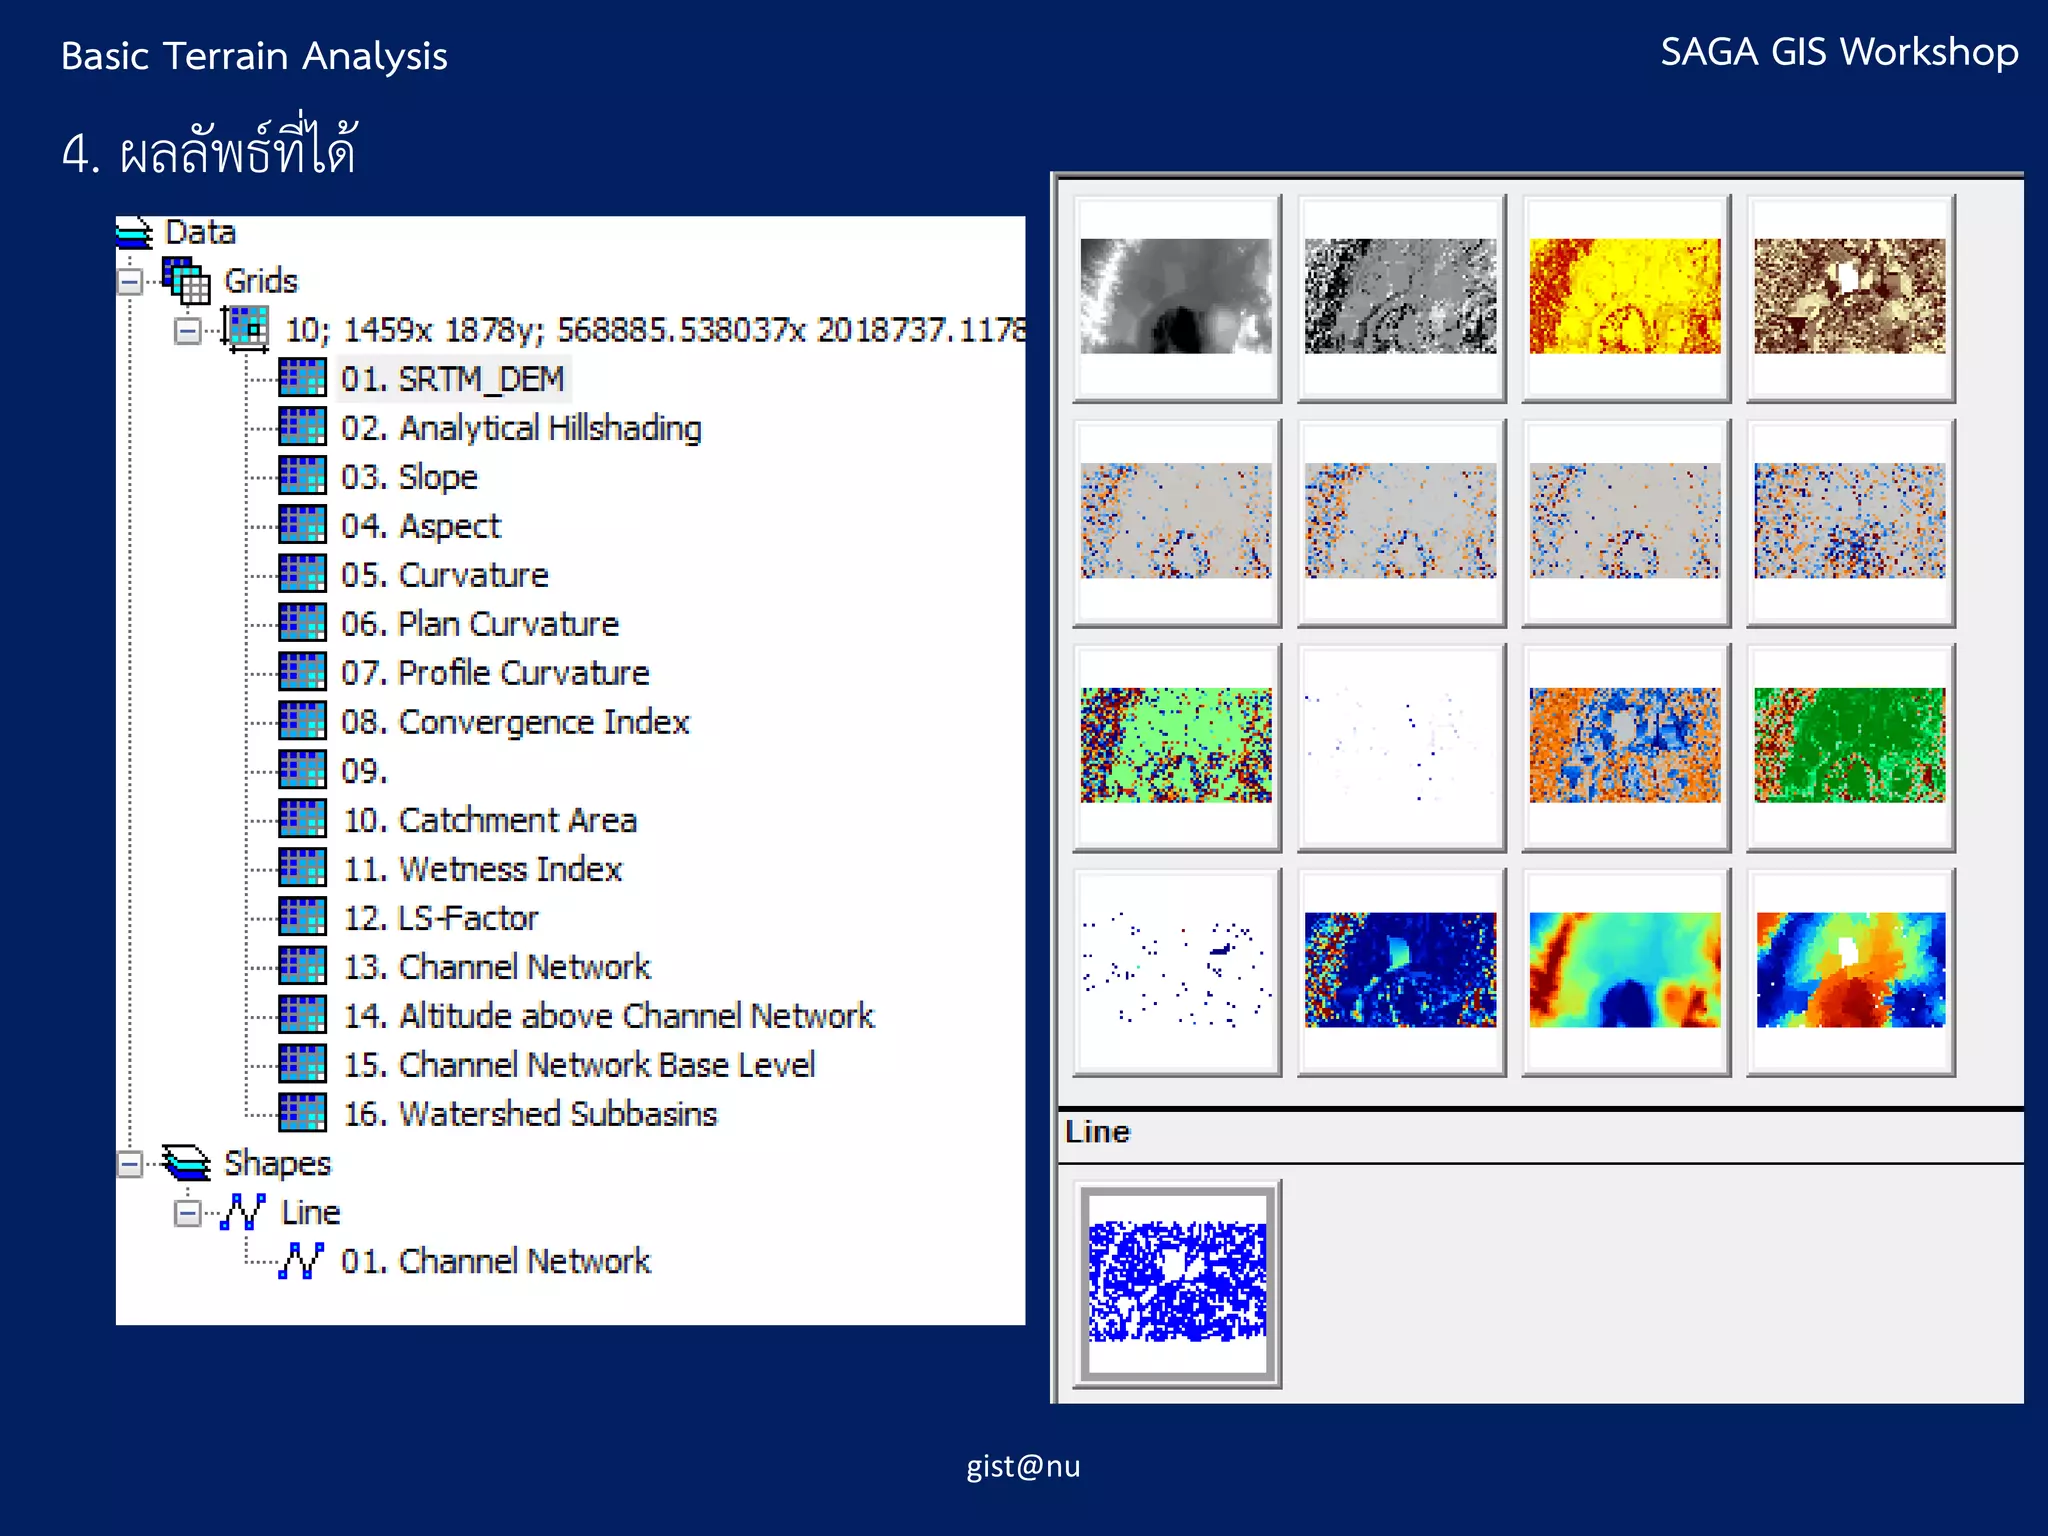Image resolution: width=2048 pixels, height=1536 pixels.
Task: Select the 01. SRTM_DEM grid
Action: pos(453,379)
